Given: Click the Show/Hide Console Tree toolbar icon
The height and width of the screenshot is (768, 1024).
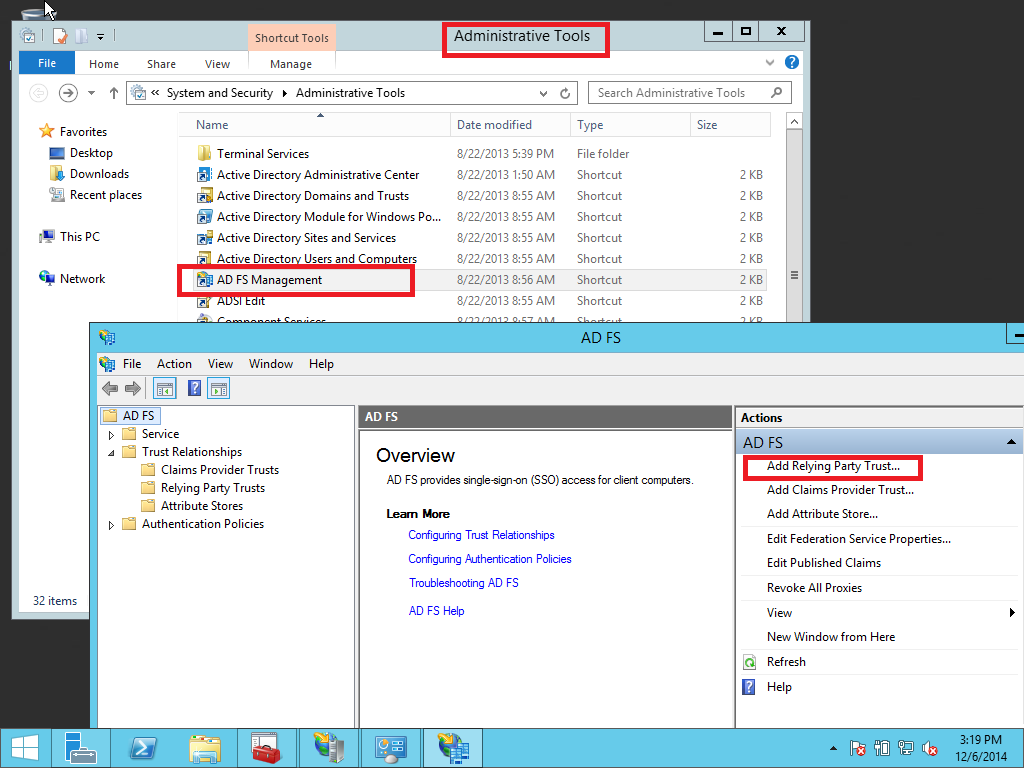Looking at the screenshot, I should point(165,389).
